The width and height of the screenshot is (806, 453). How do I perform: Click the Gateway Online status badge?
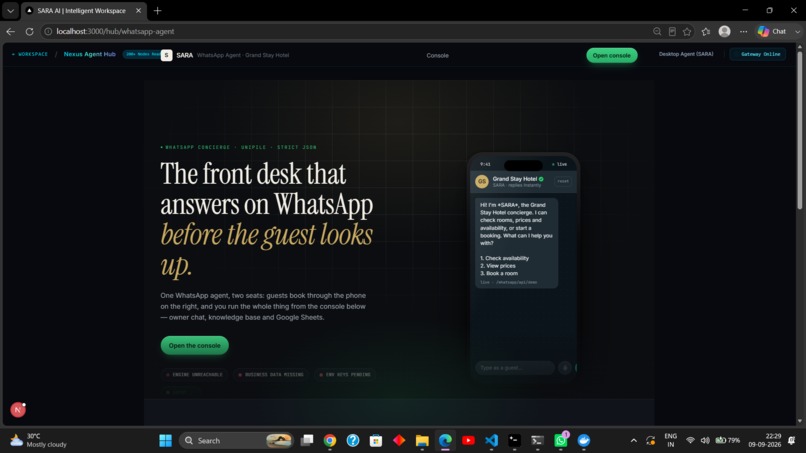click(x=758, y=54)
